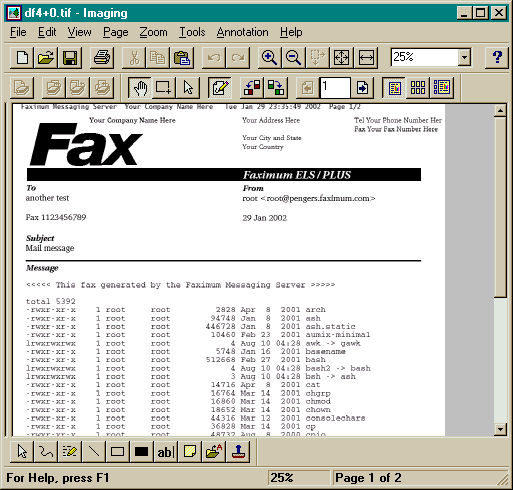
Task: Toggle Thumbnails view
Action: 418,88
